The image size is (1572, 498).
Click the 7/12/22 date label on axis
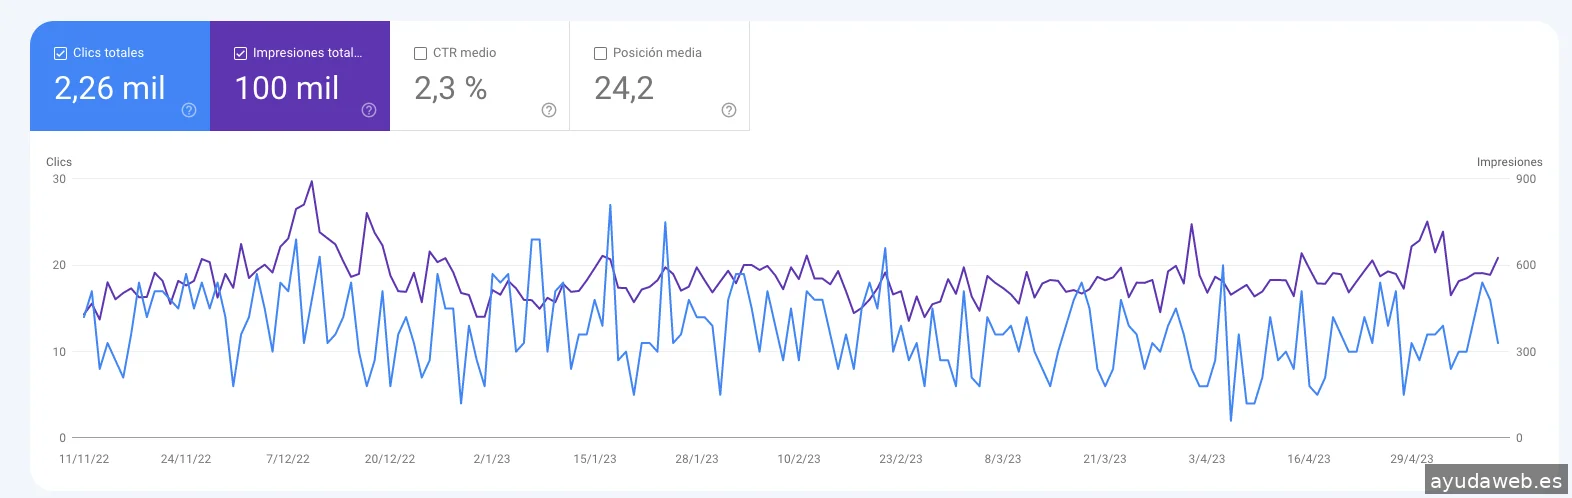288,459
